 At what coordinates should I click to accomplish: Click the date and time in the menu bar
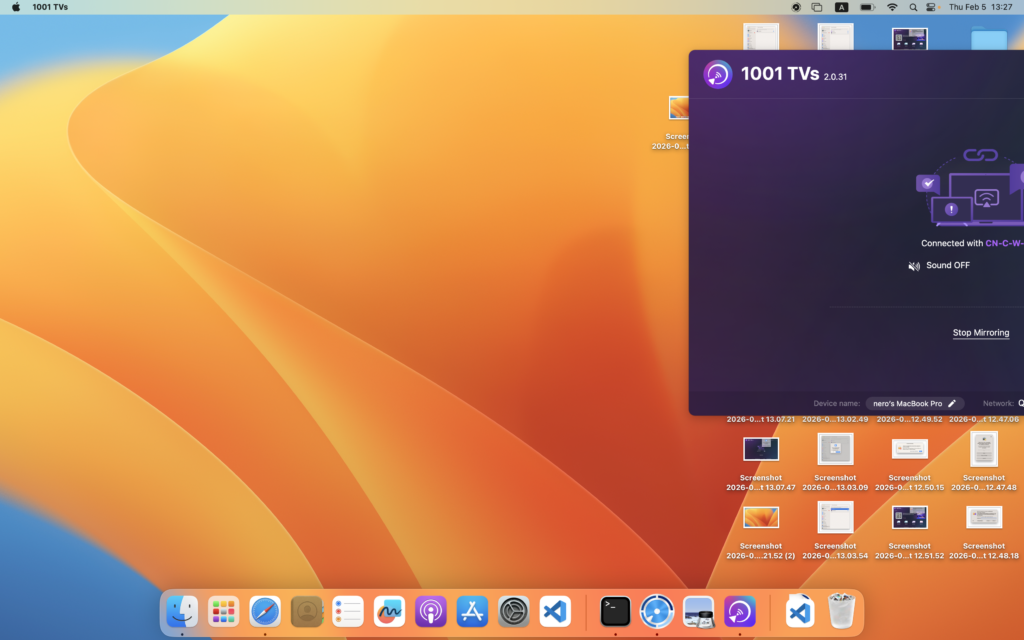[x=980, y=7]
